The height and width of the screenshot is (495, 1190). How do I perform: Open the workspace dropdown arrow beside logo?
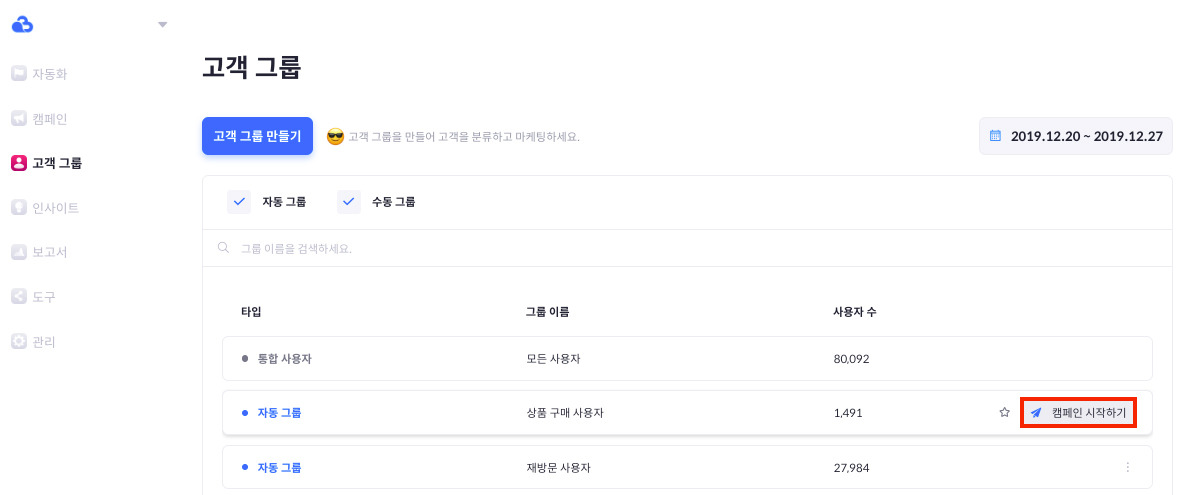162,25
